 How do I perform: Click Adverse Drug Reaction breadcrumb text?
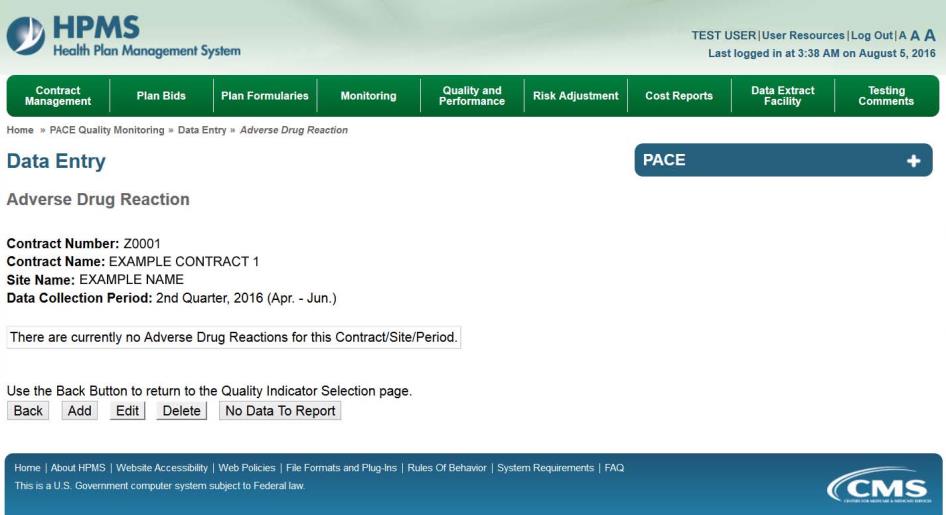coord(294,130)
